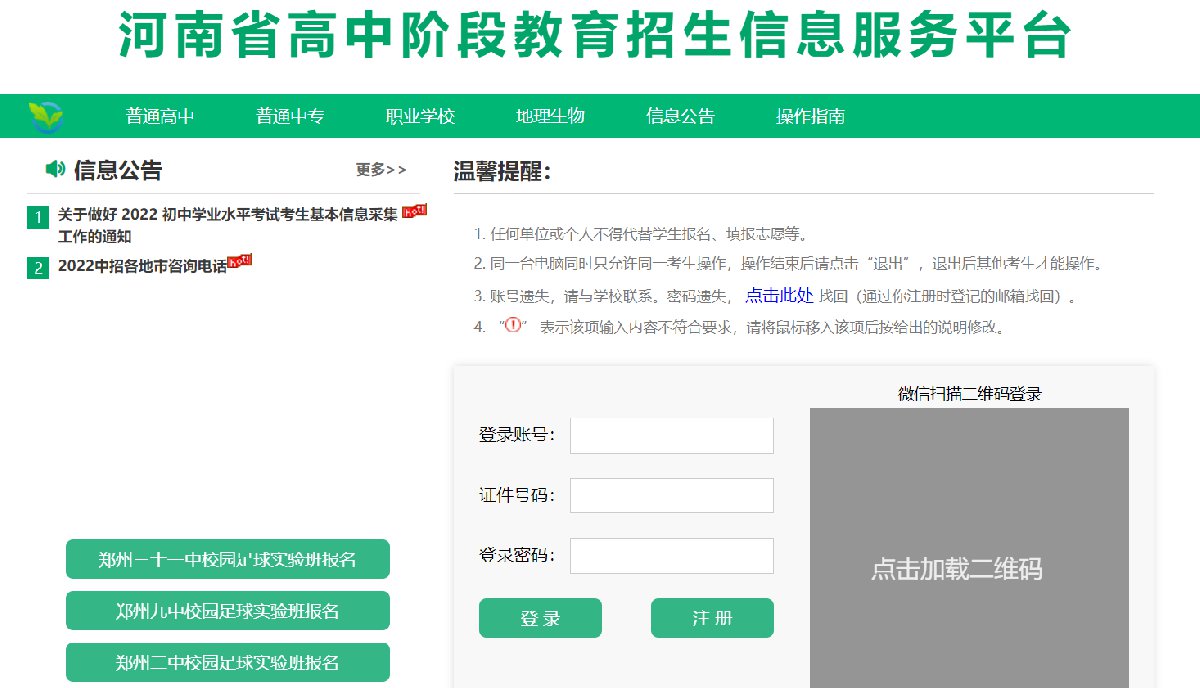Click the red exclamation warning icon
This screenshot has height=688, width=1200.
(x=513, y=325)
